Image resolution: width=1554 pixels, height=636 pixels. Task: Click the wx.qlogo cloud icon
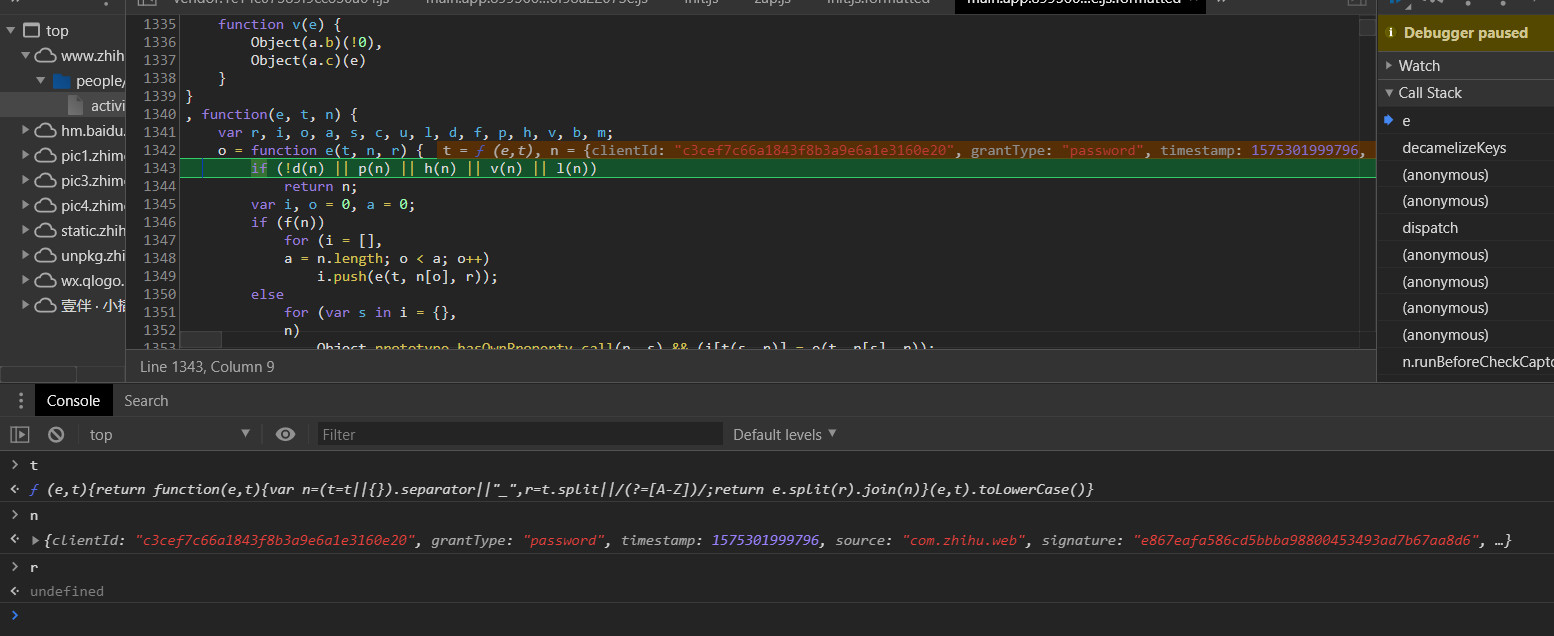tap(46, 280)
